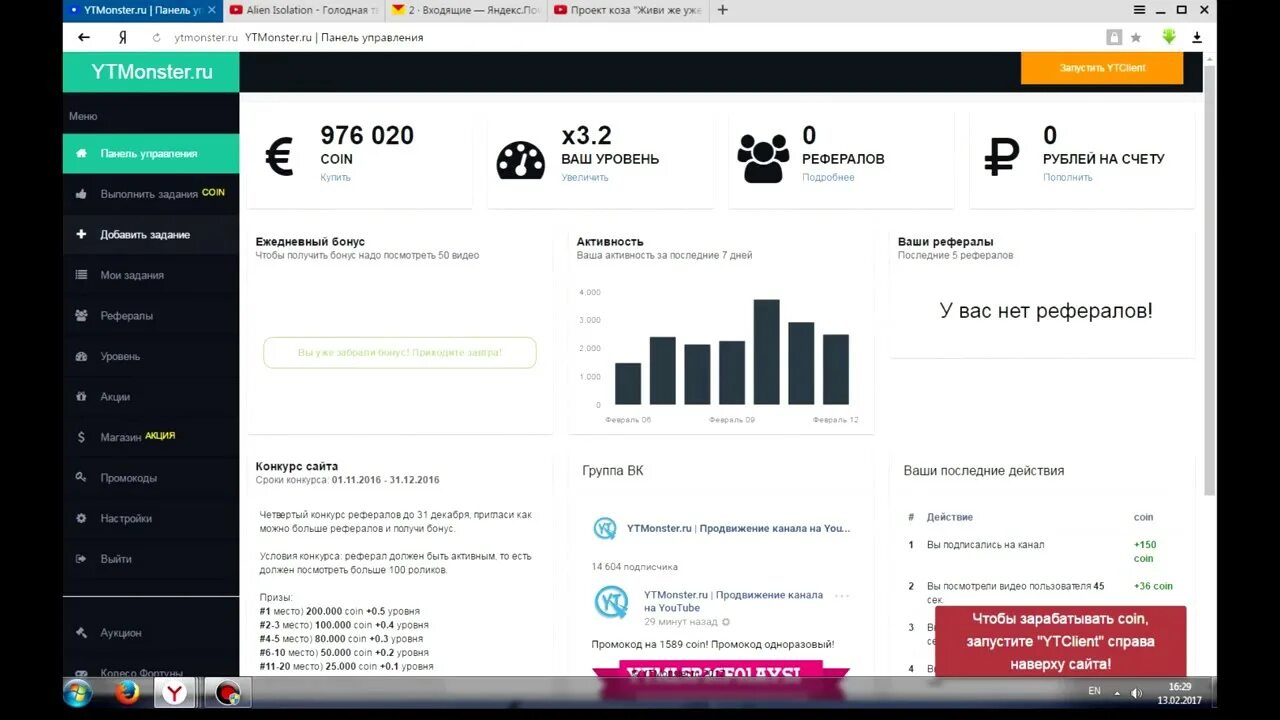This screenshot has height=720, width=1280.
Task: Open Панель управления menu item
Action: click(151, 154)
